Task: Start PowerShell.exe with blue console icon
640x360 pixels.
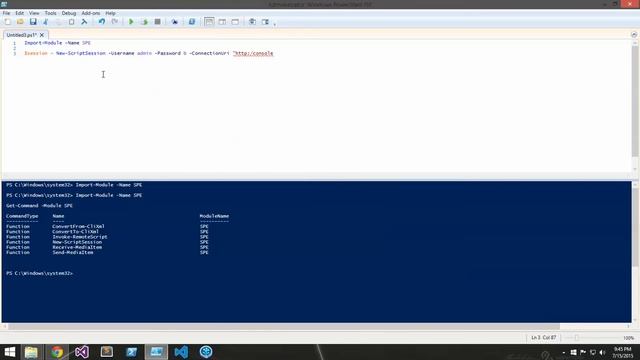Action: [x=191, y=22]
